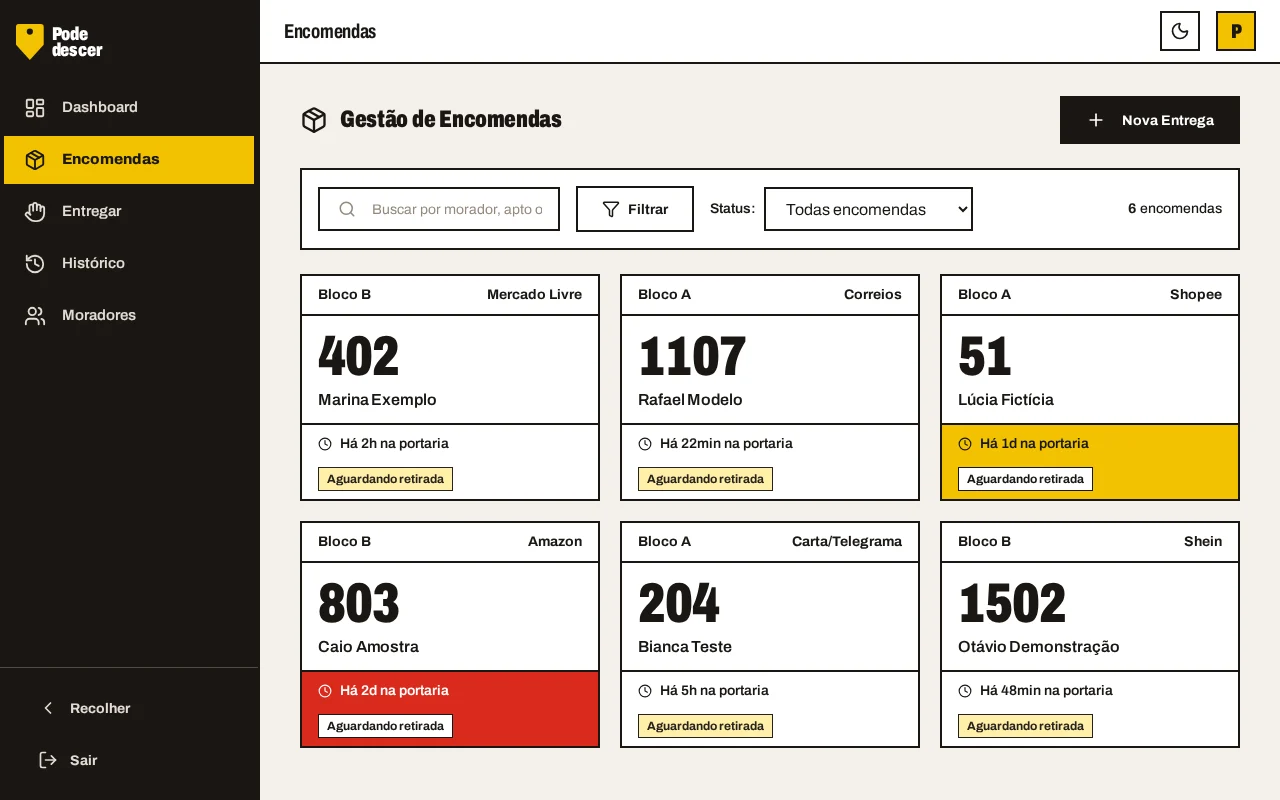This screenshot has height=800, width=1280.
Task: Click the Shein carrier label
Action: (x=1203, y=542)
